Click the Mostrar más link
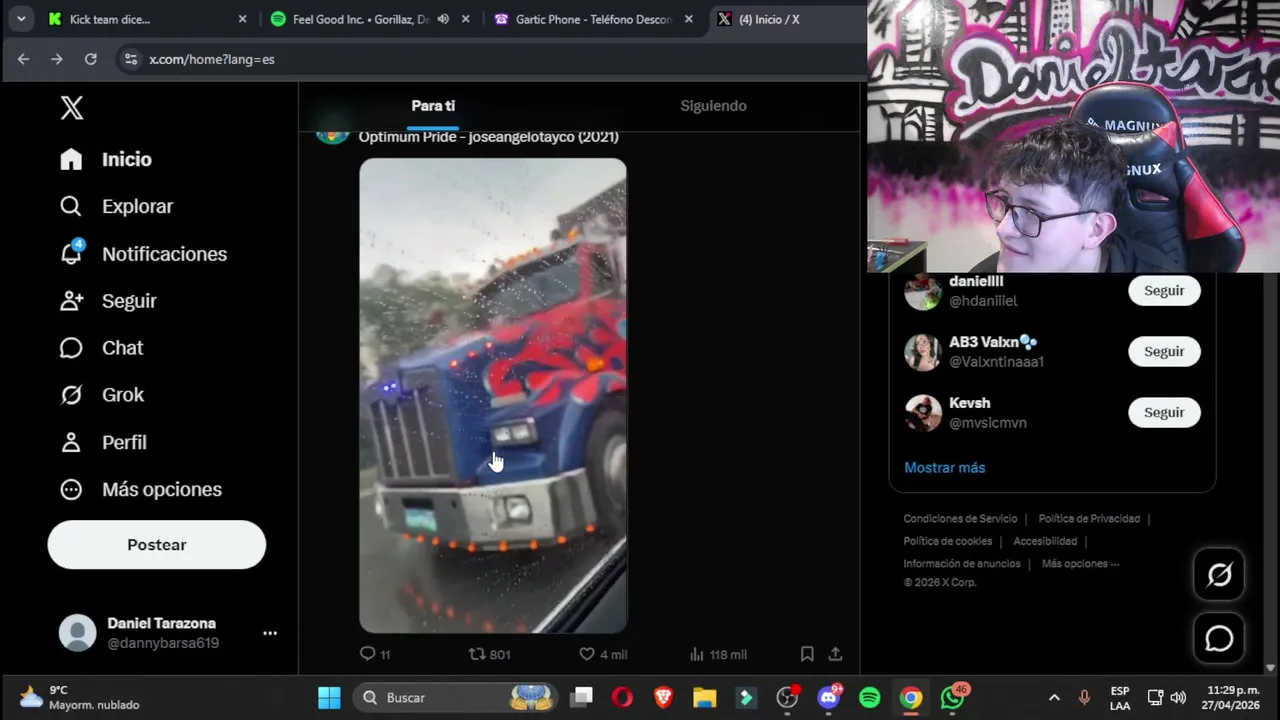 pos(945,468)
